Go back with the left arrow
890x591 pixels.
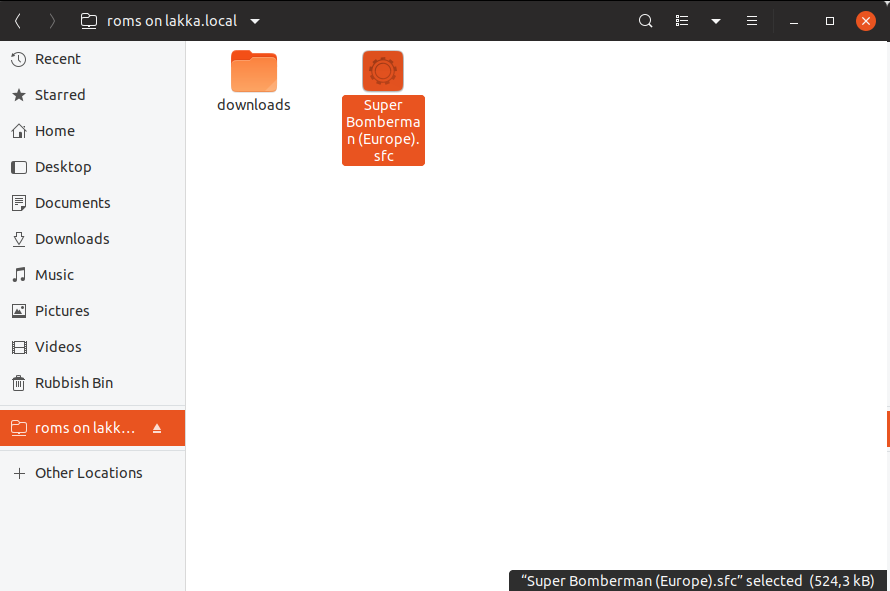pos(18,22)
